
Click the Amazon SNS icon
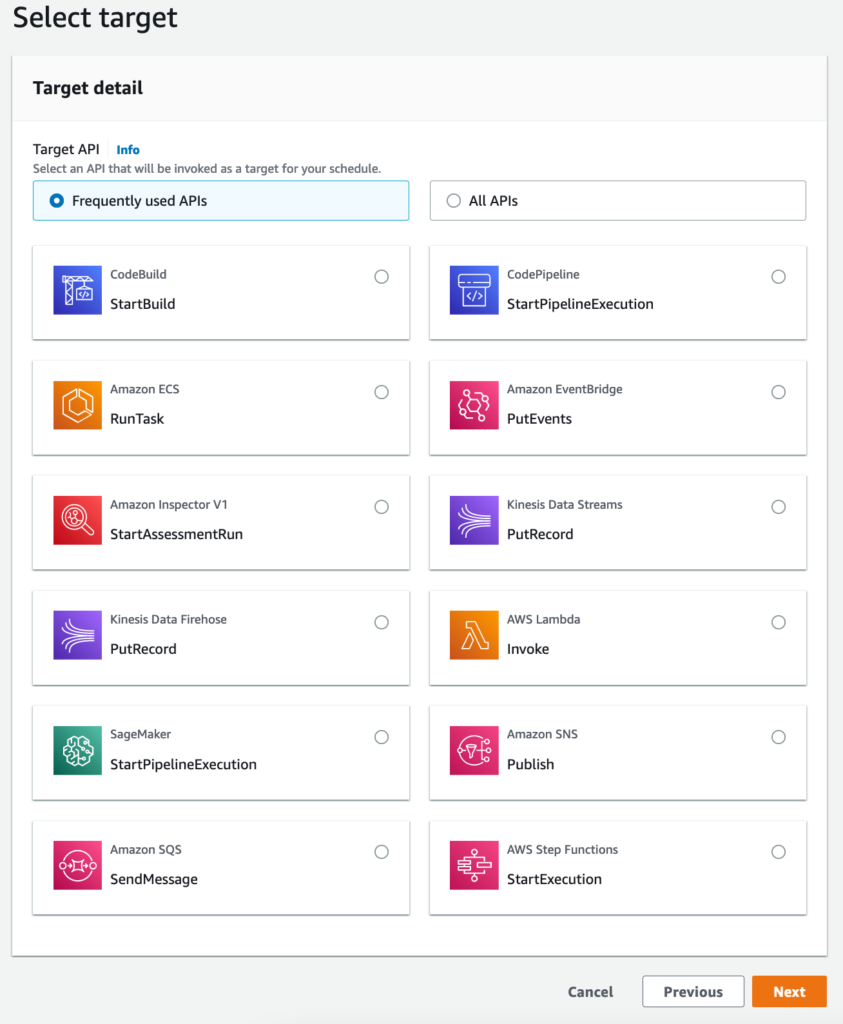tap(474, 750)
